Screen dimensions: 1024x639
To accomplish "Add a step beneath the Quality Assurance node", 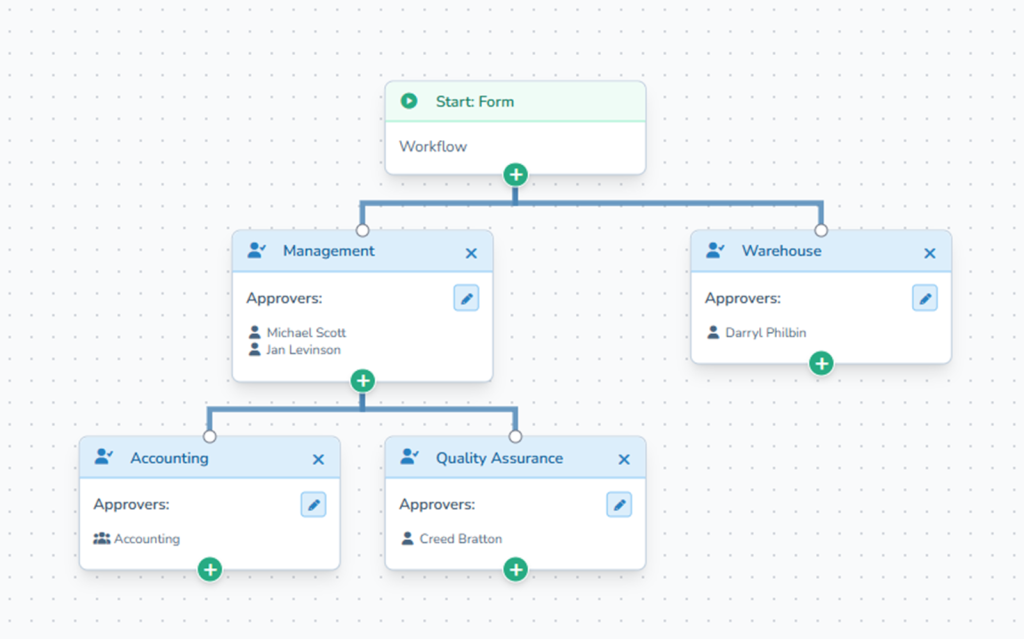I will [x=515, y=570].
